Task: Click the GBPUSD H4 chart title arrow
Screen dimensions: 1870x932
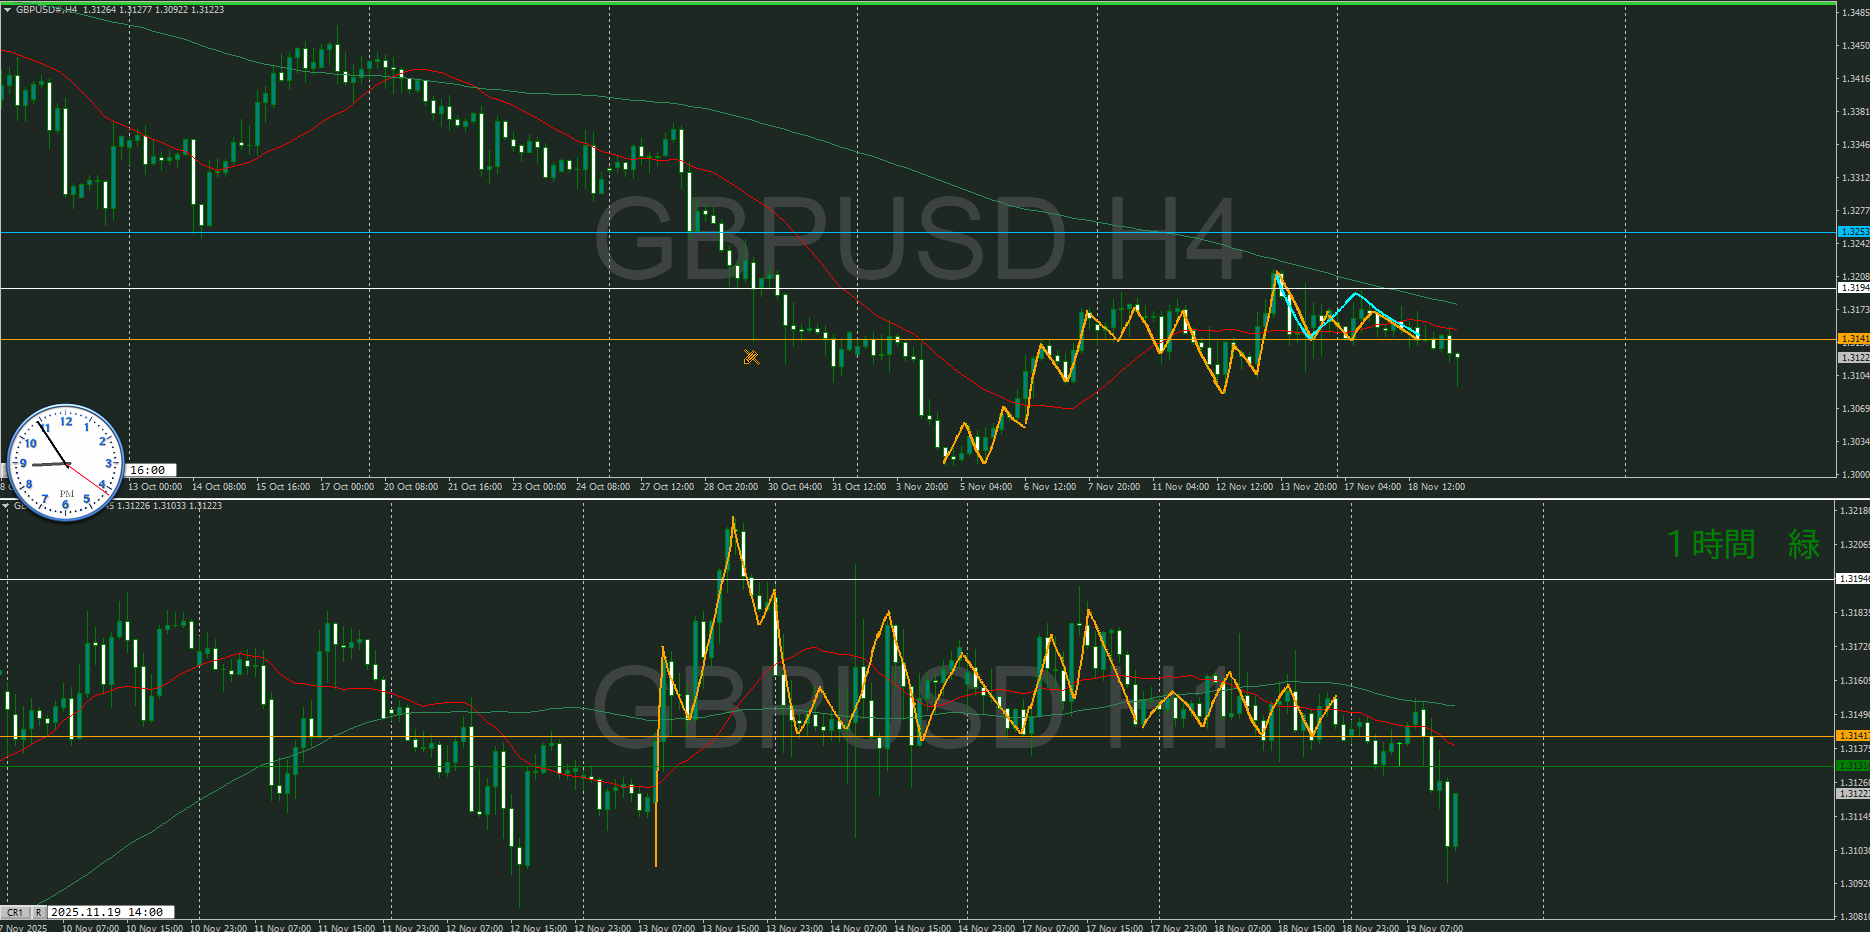Action: 7,10
